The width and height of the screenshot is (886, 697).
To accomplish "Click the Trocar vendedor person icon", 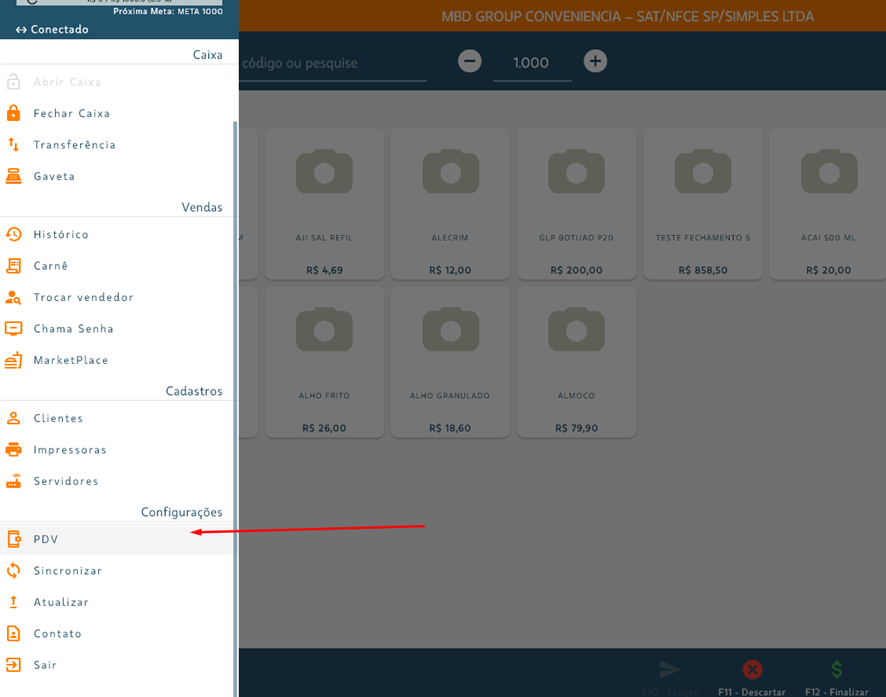I will pos(14,297).
